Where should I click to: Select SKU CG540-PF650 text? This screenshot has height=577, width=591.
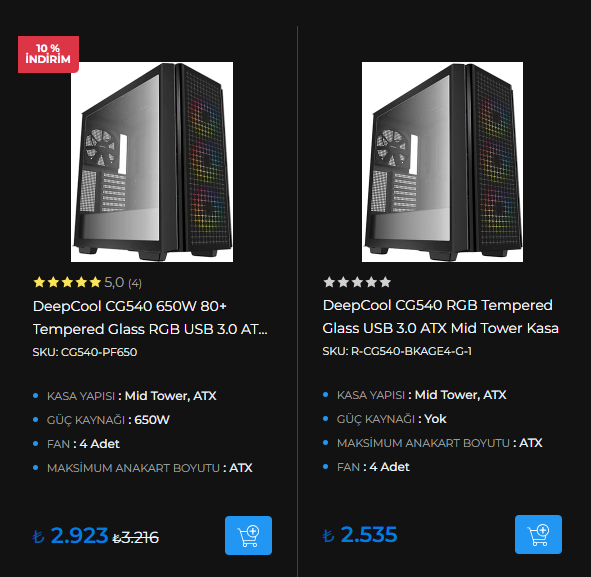click(x=85, y=352)
